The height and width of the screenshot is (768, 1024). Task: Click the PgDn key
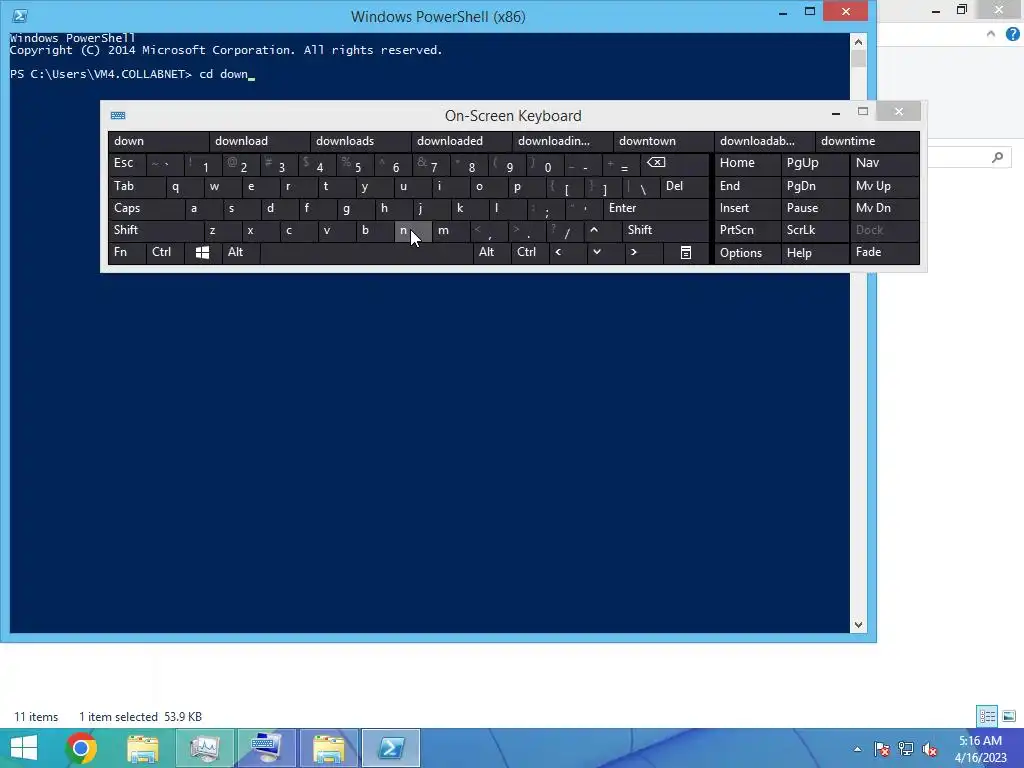coord(814,186)
